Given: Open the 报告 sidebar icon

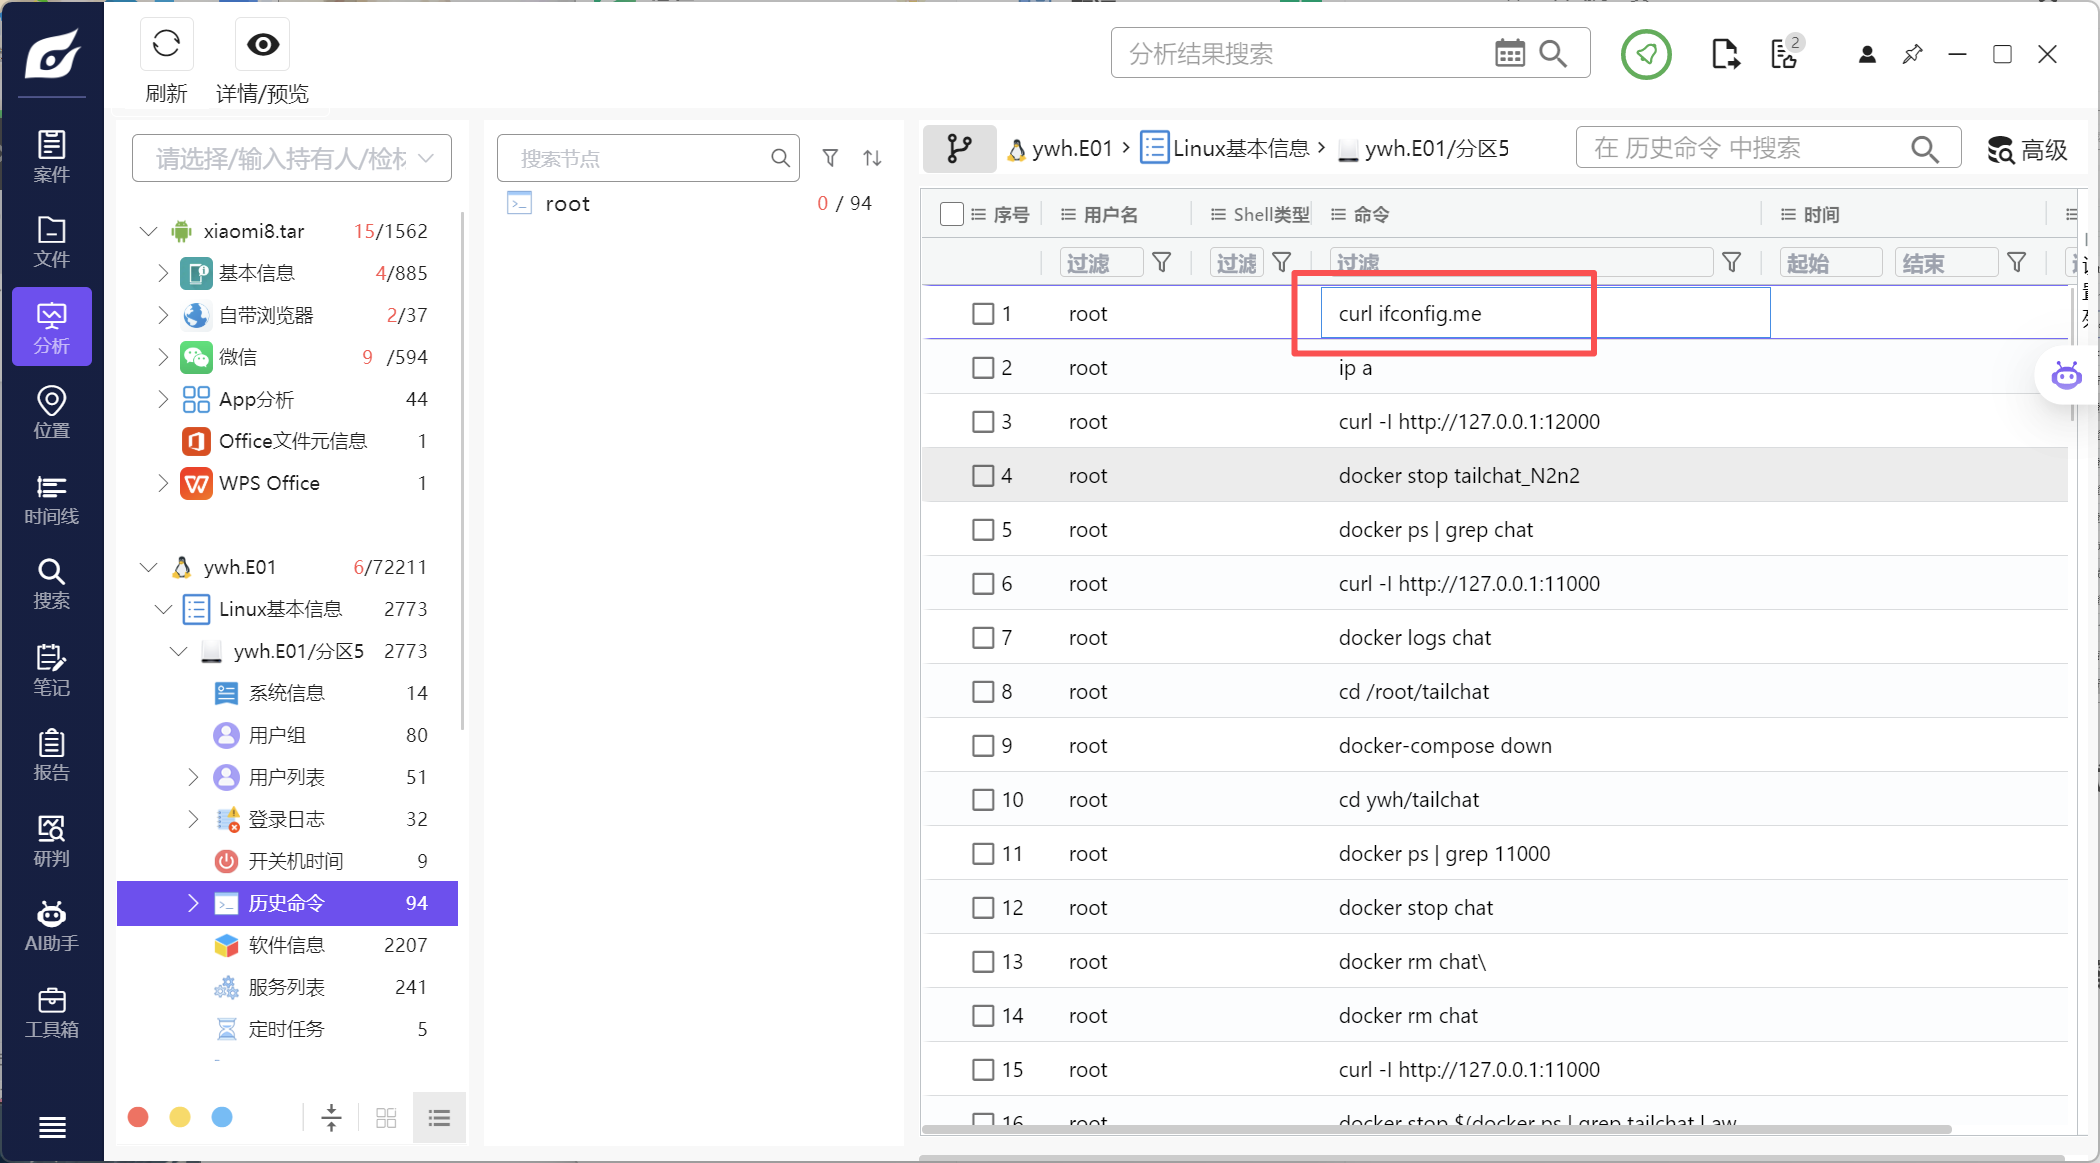Looking at the screenshot, I should point(52,755).
